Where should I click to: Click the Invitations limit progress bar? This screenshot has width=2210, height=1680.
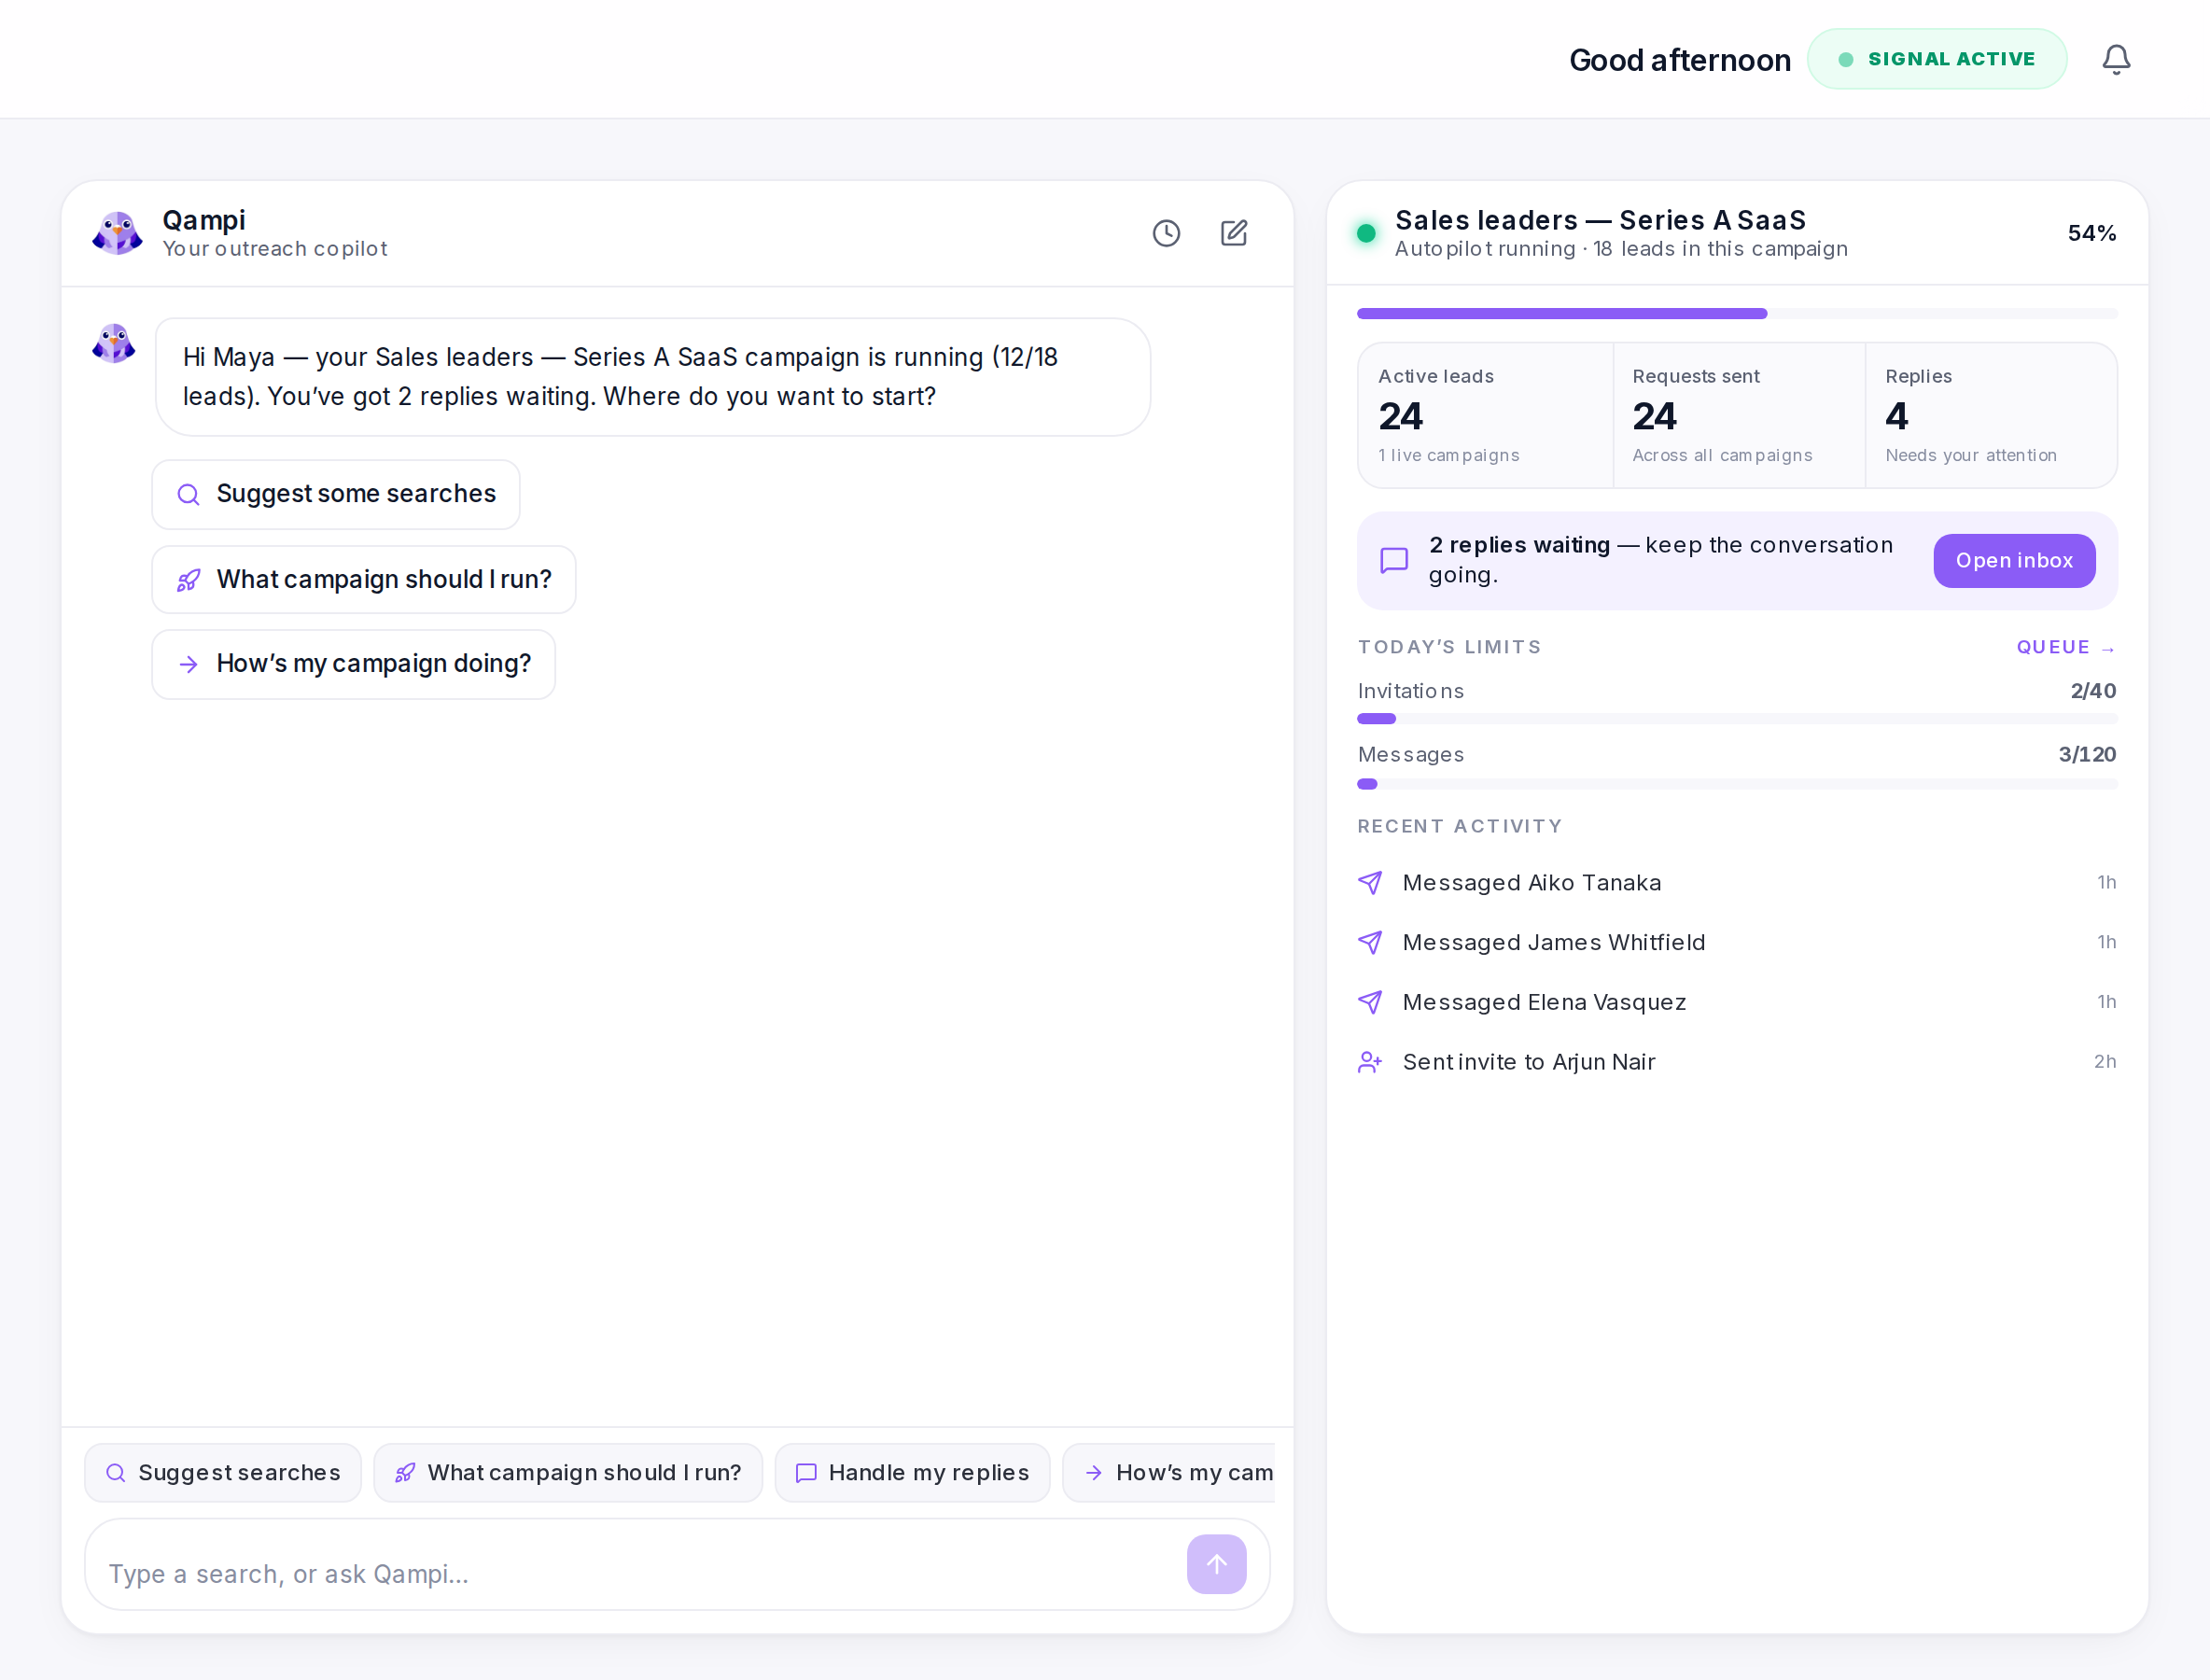1737,718
